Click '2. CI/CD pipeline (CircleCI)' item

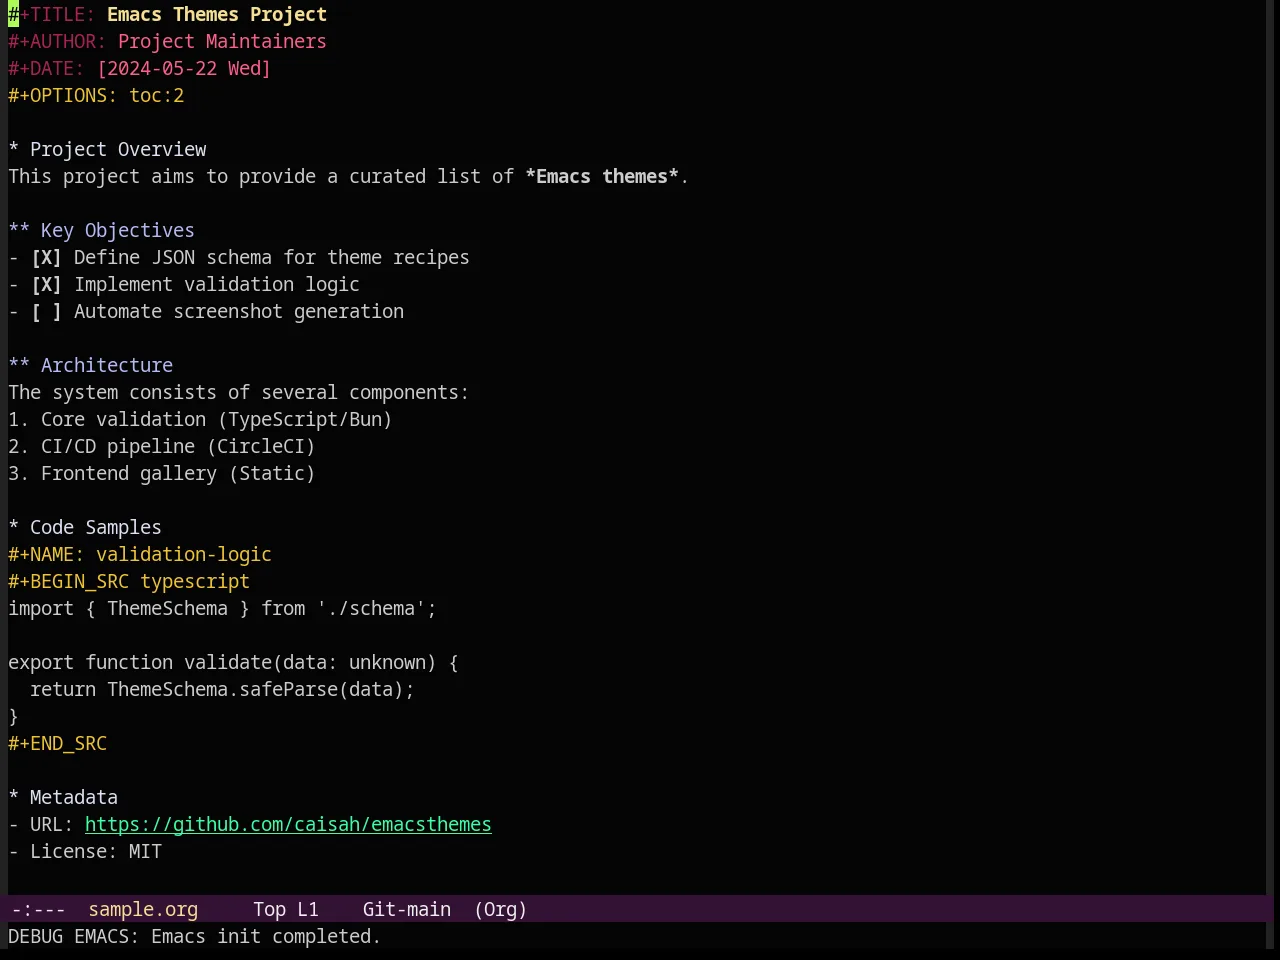point(162,446)
